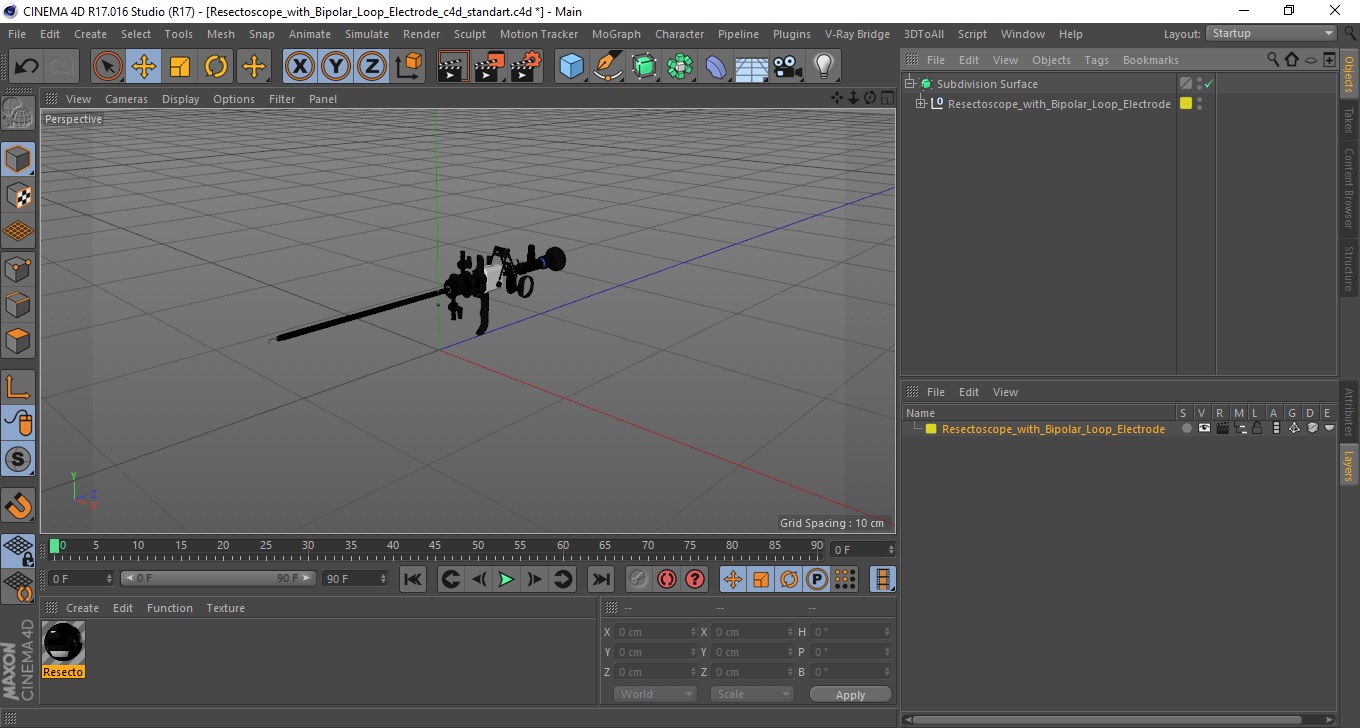Open the Sculpt menu

click(470, 34)
